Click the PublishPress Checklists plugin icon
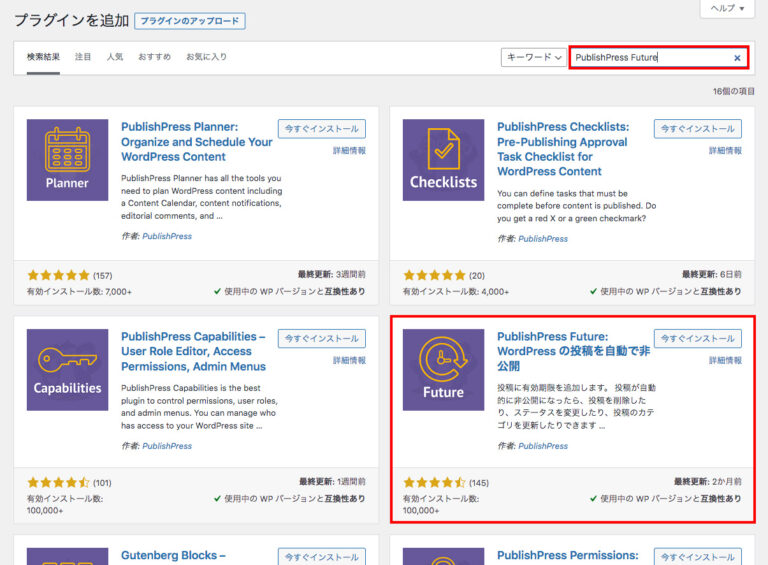This screenshot has height=565, width=768. pyautogui.click(x=443, y=160)
